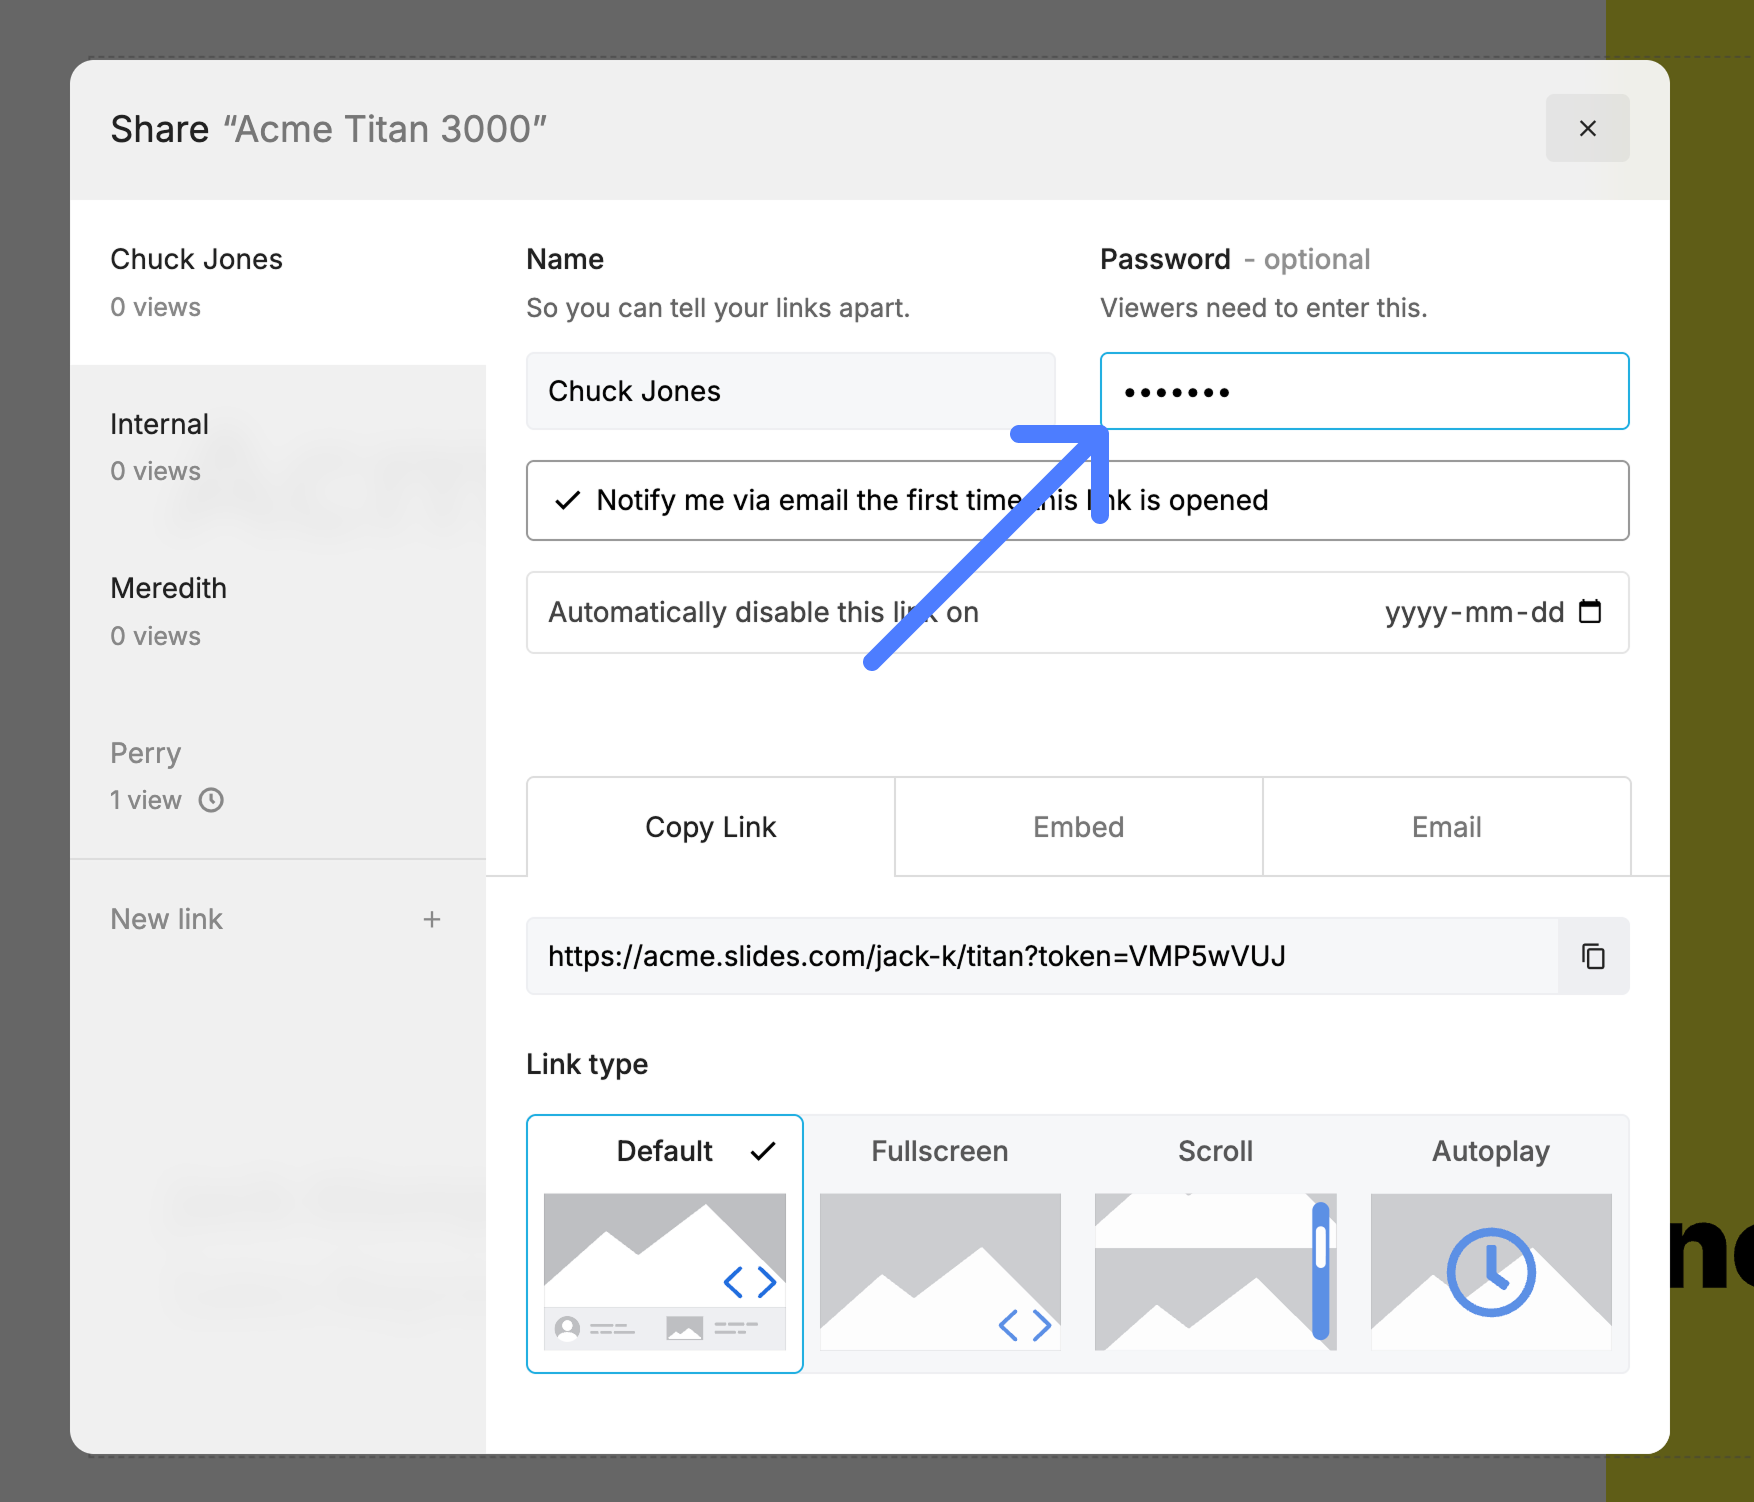The width and height of the screenshot is (1754, 1502).
Task: Click the 'So you can tell your links apart.' text
Action: coord(718,308)
